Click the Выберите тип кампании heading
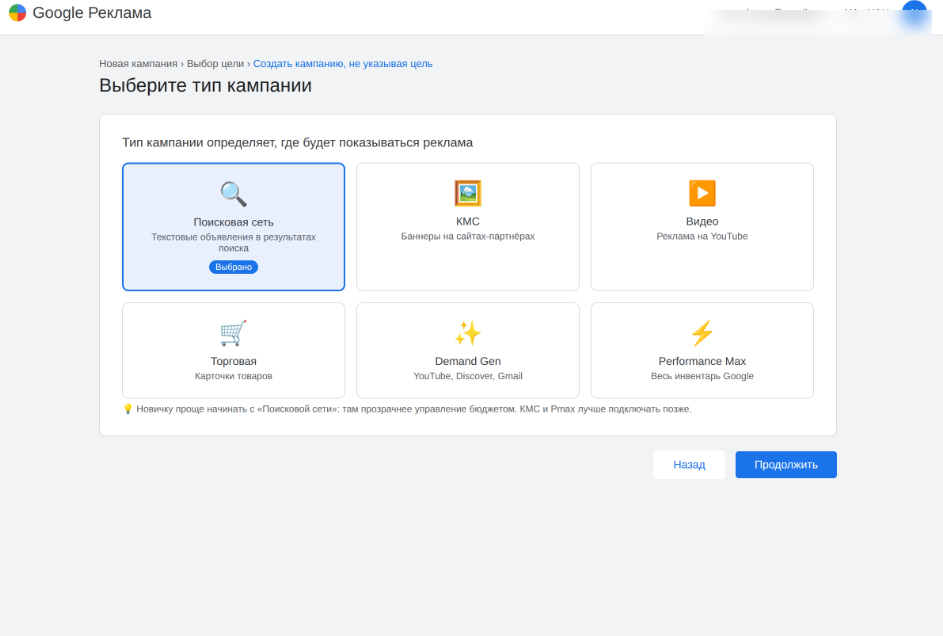This screenshot has width=943, height=636. (x=206, y=85)
